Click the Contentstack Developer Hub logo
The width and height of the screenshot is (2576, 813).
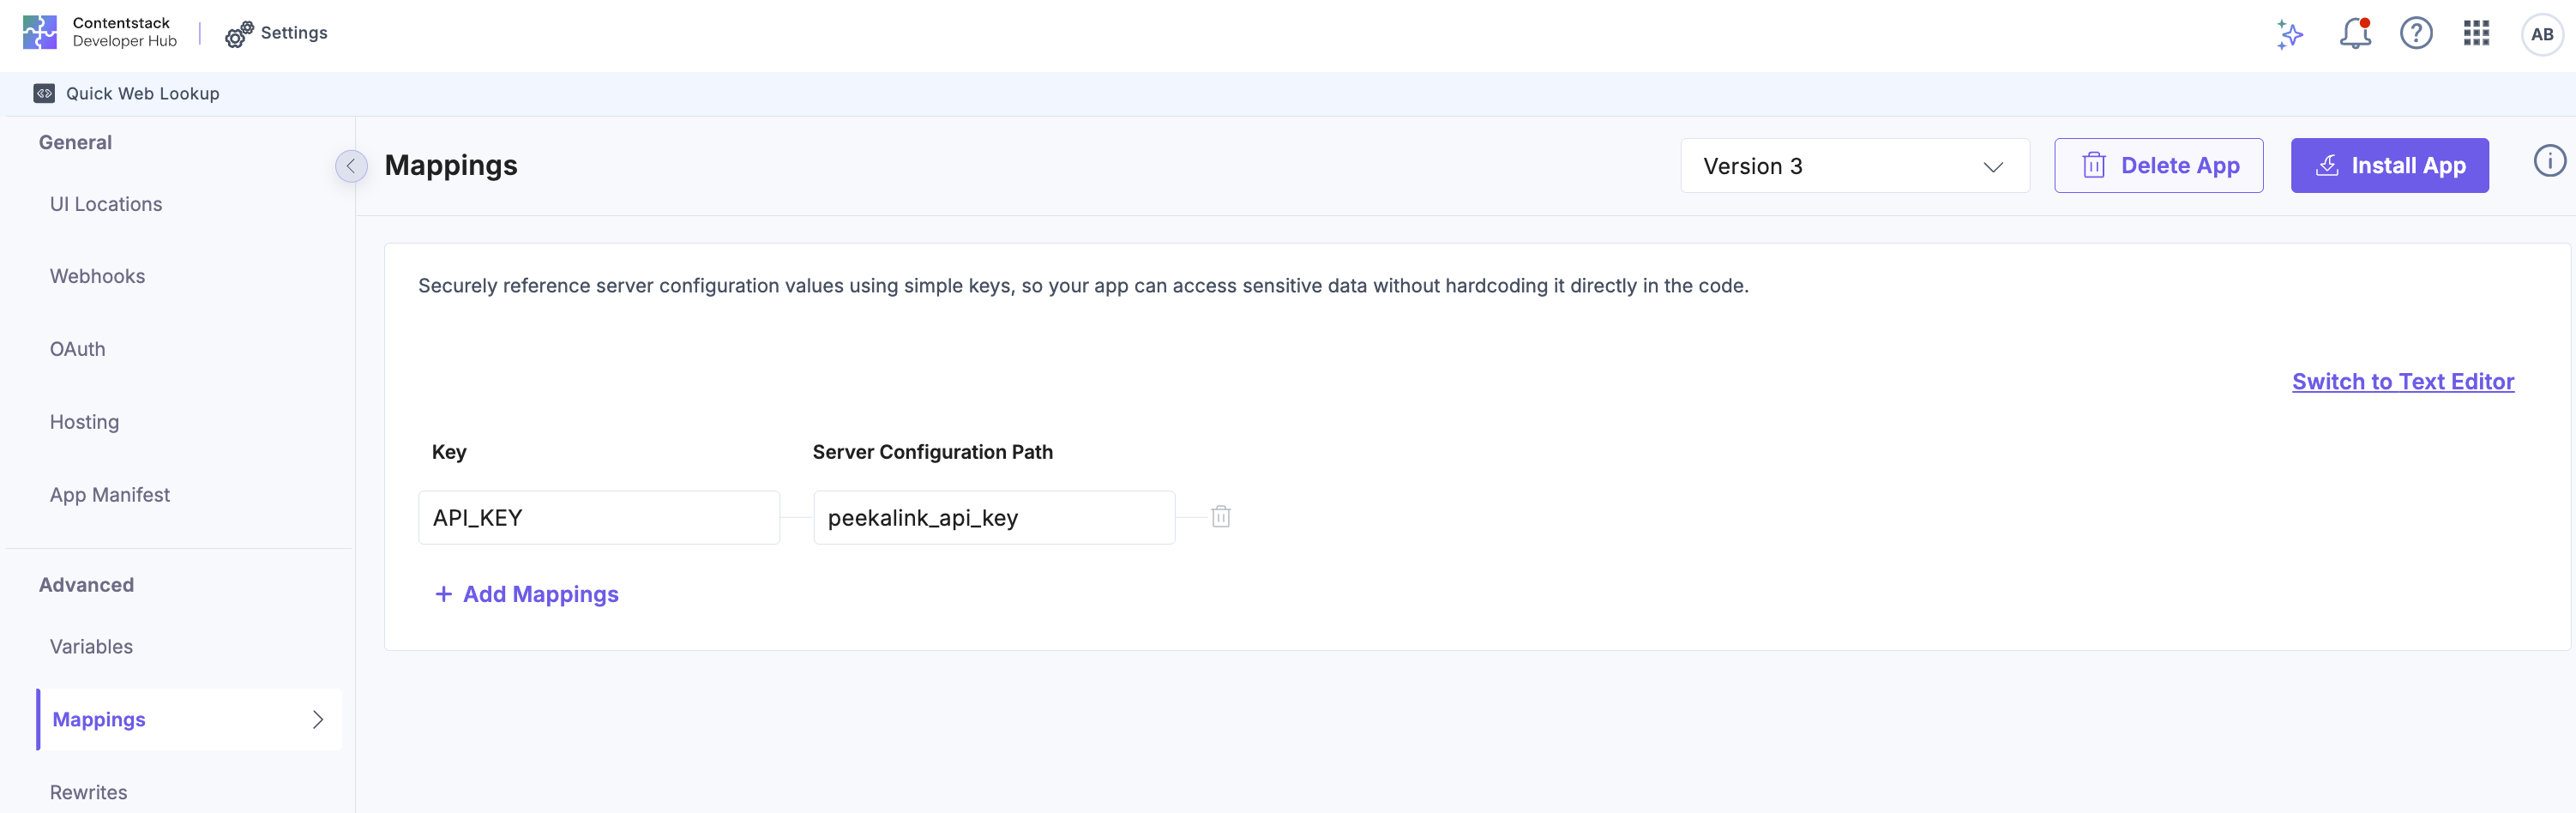click(x=40, y=32)
